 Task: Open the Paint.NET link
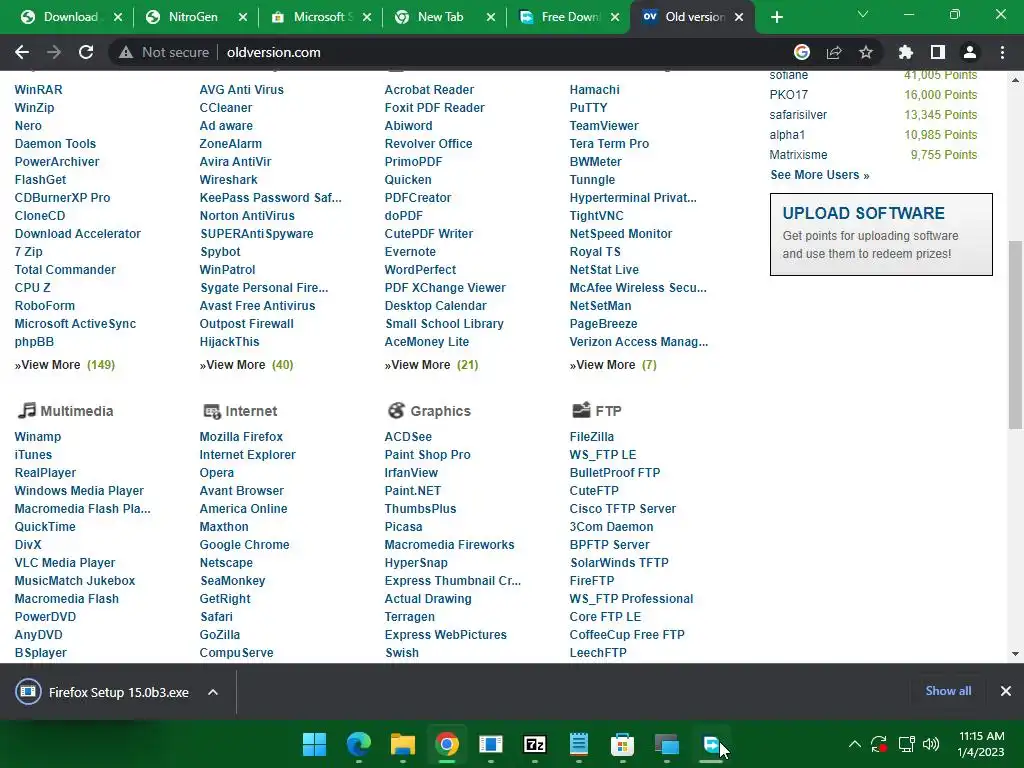(x=413, y=490)
